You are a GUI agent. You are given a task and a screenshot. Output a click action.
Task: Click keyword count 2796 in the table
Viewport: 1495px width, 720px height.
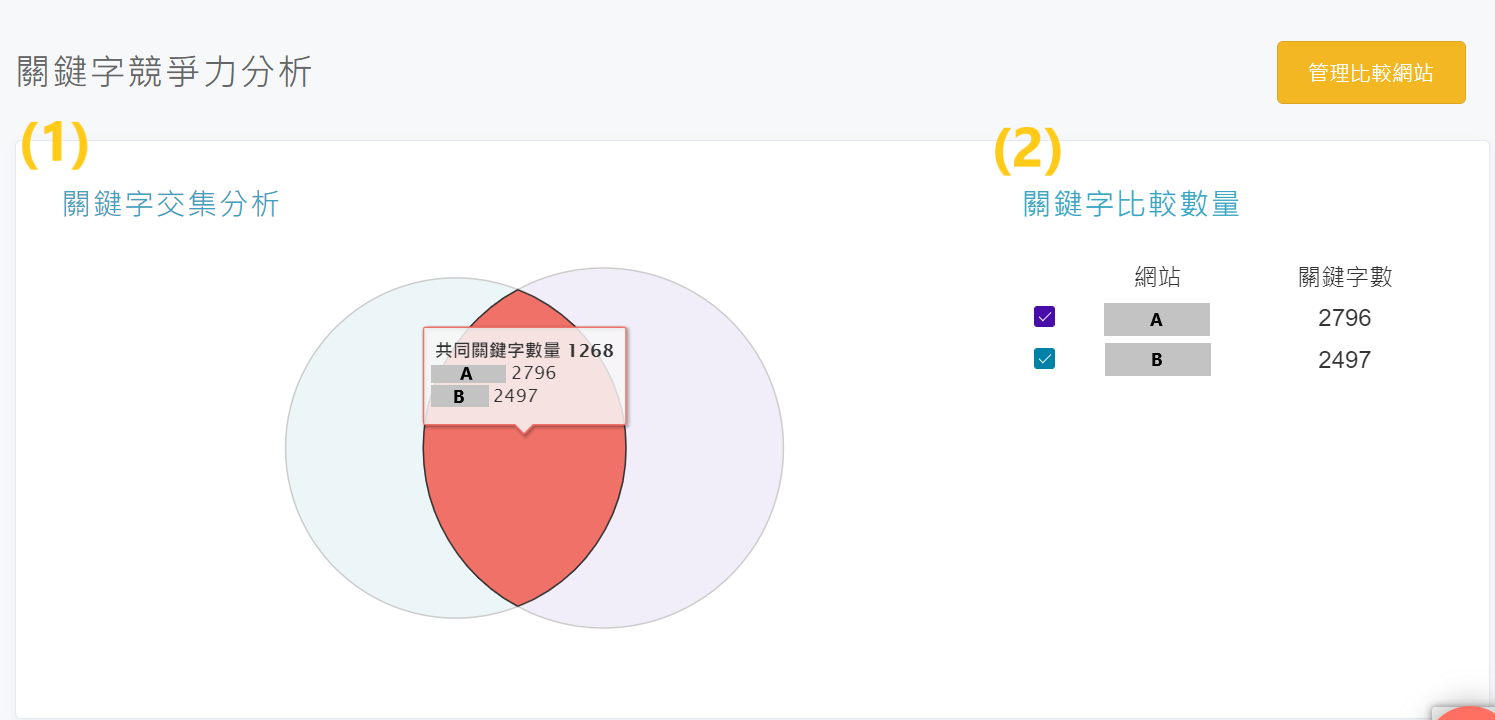[1344, 319]
